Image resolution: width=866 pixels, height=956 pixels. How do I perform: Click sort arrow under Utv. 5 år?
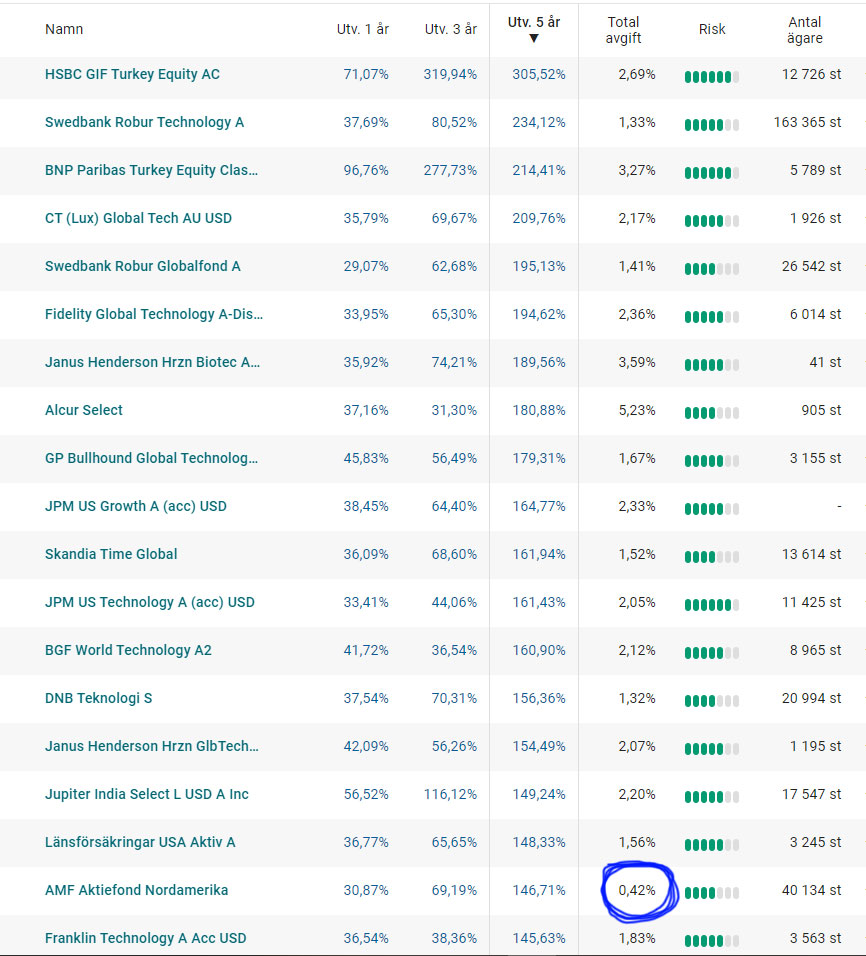coord(533,39)
